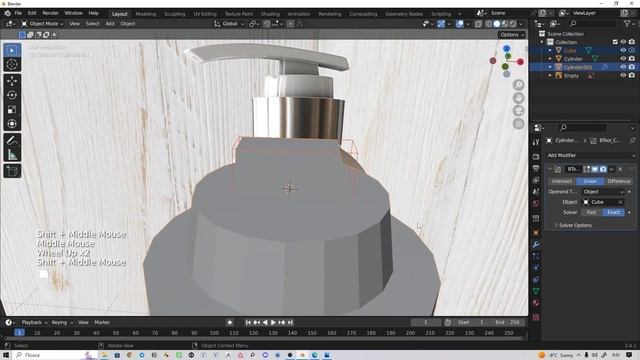640x360 pixels.
Task: Open the Operand Type Object dropdown
Action: pyautogui.click(x=603, y=192)
